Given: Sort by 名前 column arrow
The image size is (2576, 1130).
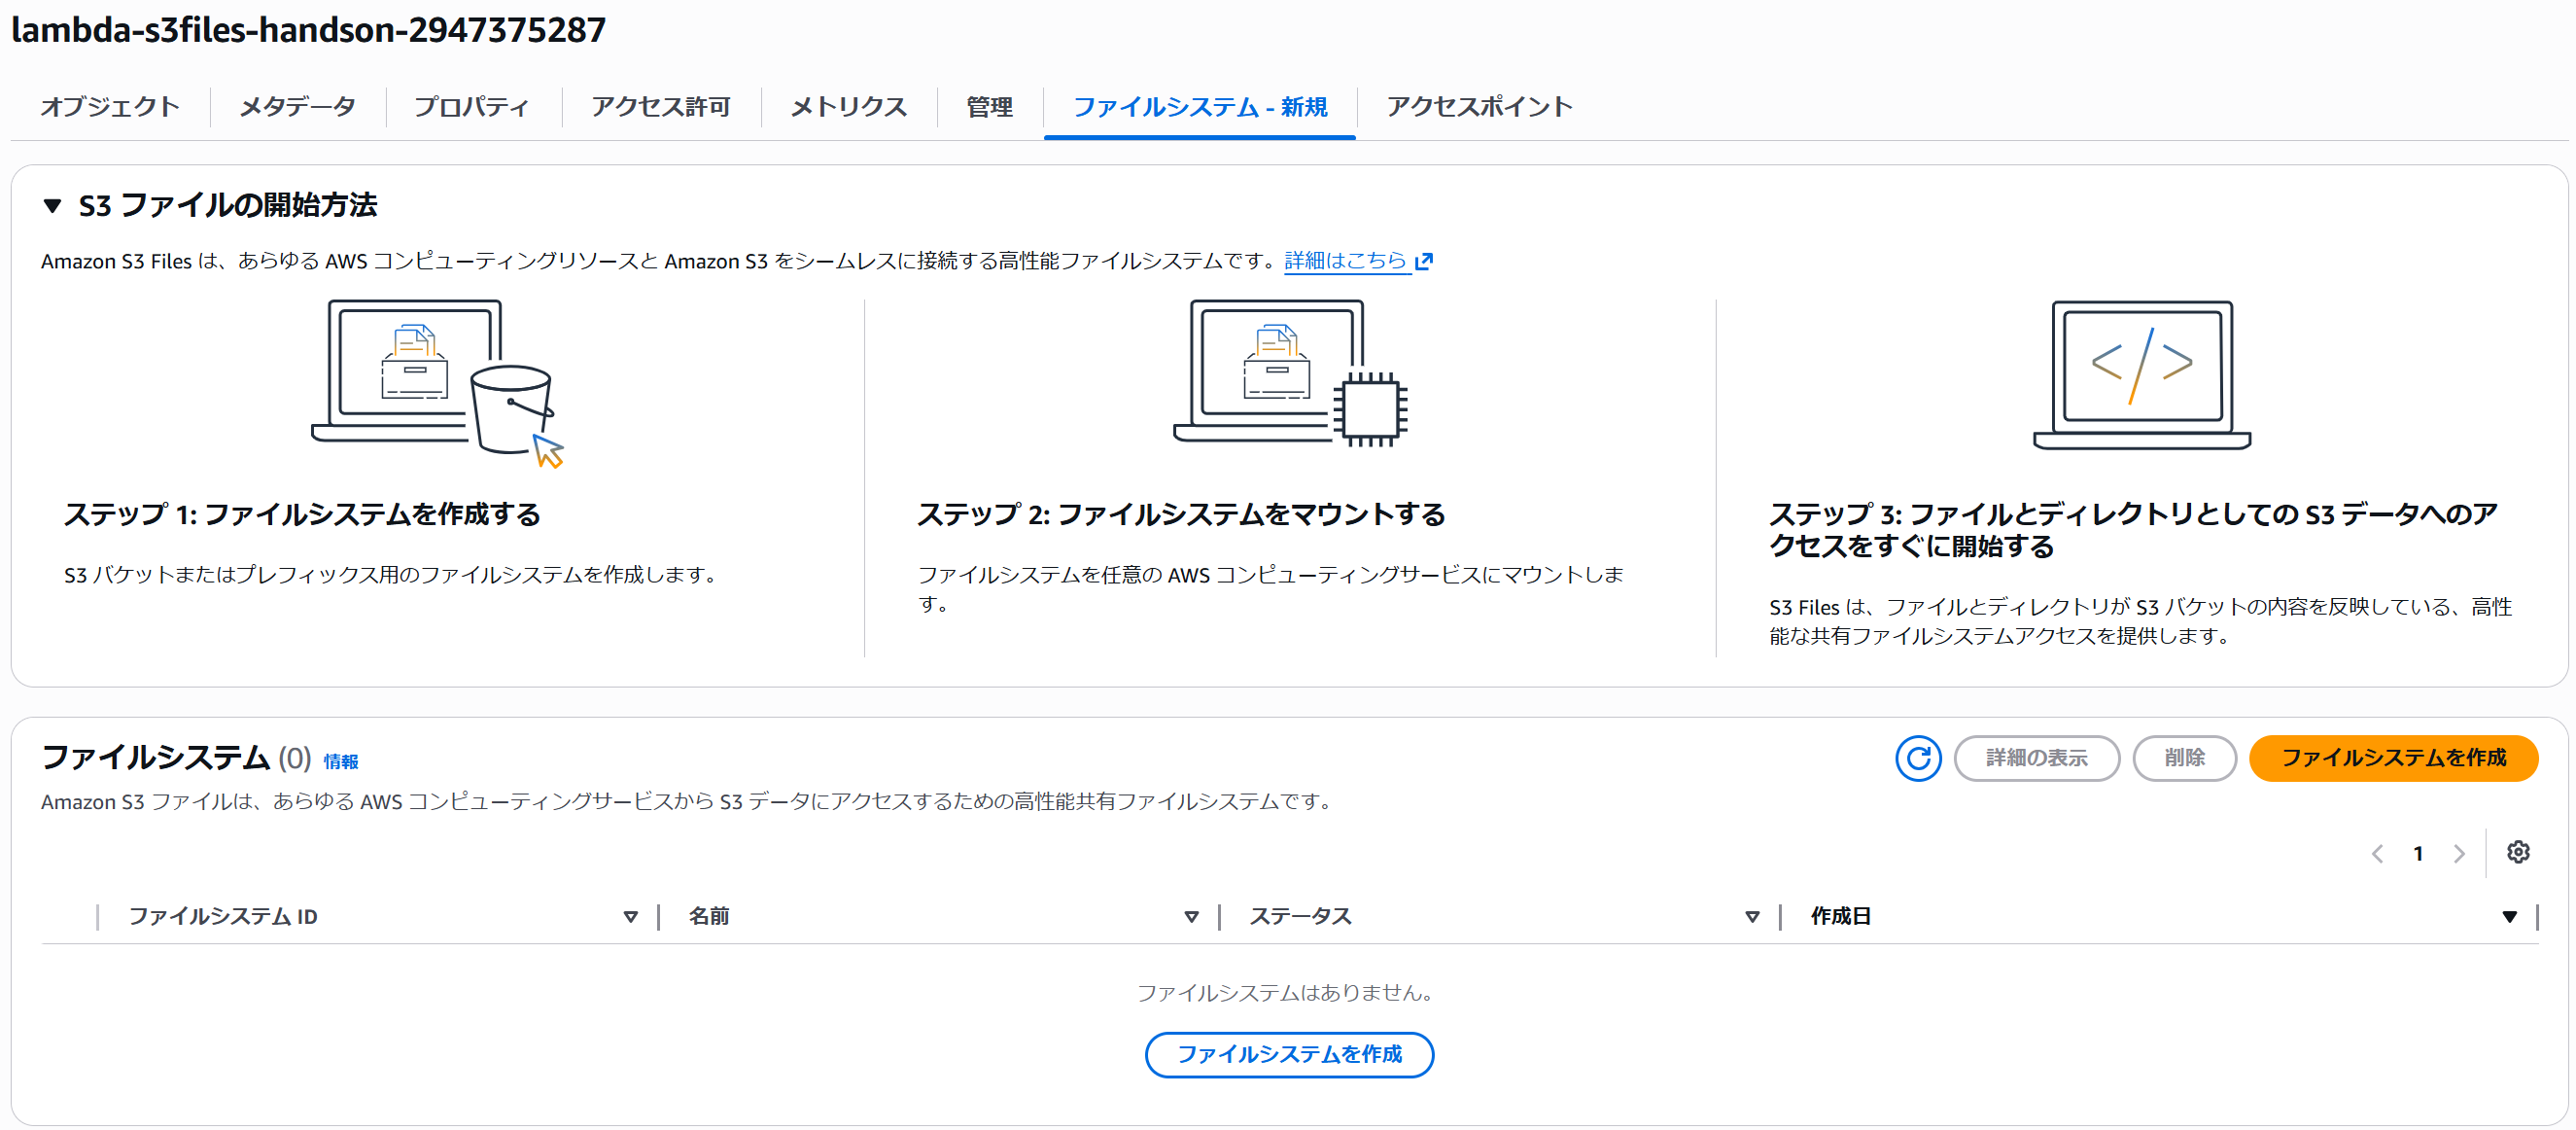Looking at the screenshot, I should 1191,916.
